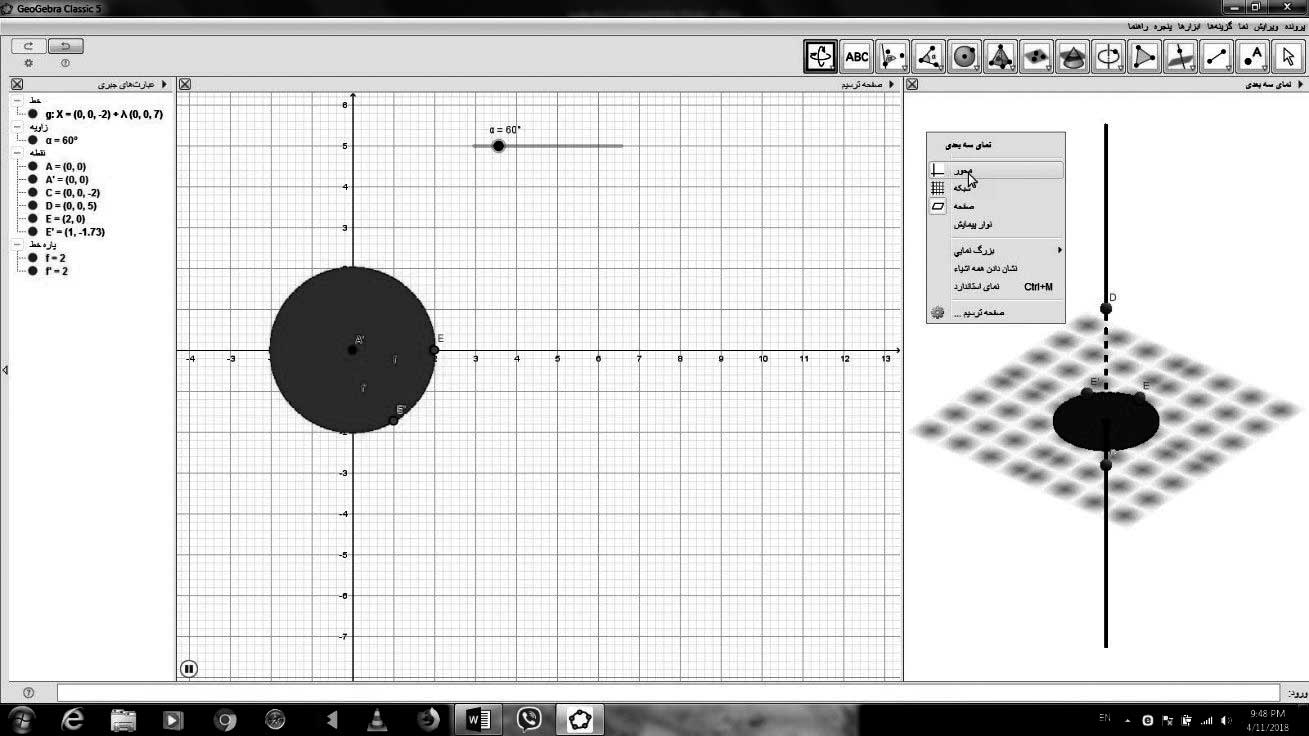Open VLC cone icon in taskbar
Image resolution: width=1309 pixels, height=736 pixels.
click(x=377, y=719)
